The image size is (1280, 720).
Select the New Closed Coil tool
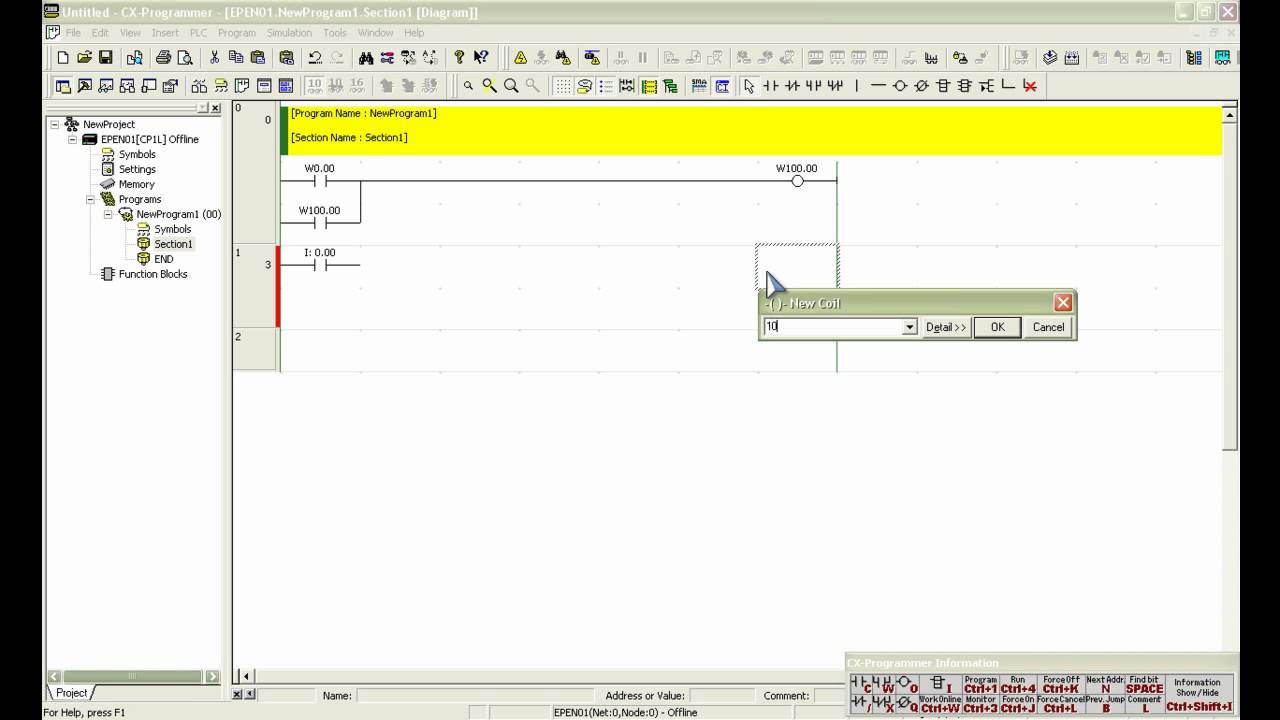pos(921,86)
